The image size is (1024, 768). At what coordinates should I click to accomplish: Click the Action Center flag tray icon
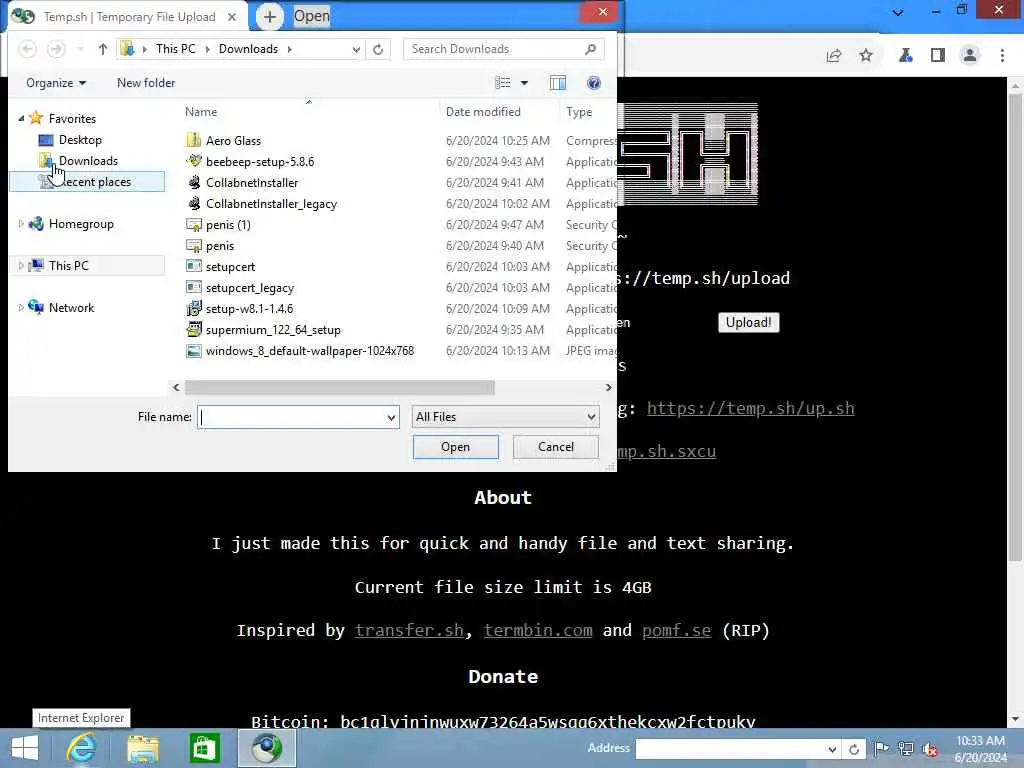tap(881, 748)
